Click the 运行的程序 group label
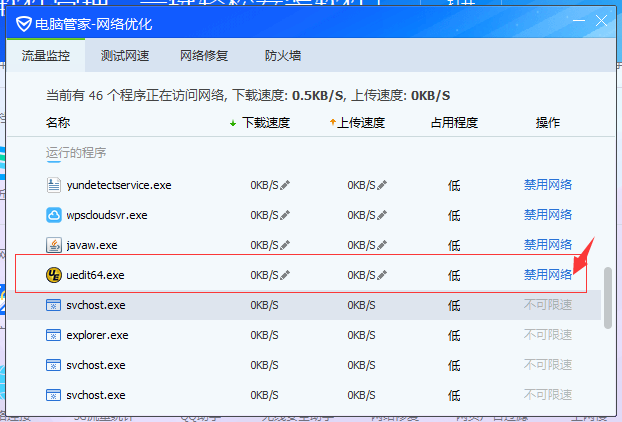The image size is (622, 422). [76, 153]
